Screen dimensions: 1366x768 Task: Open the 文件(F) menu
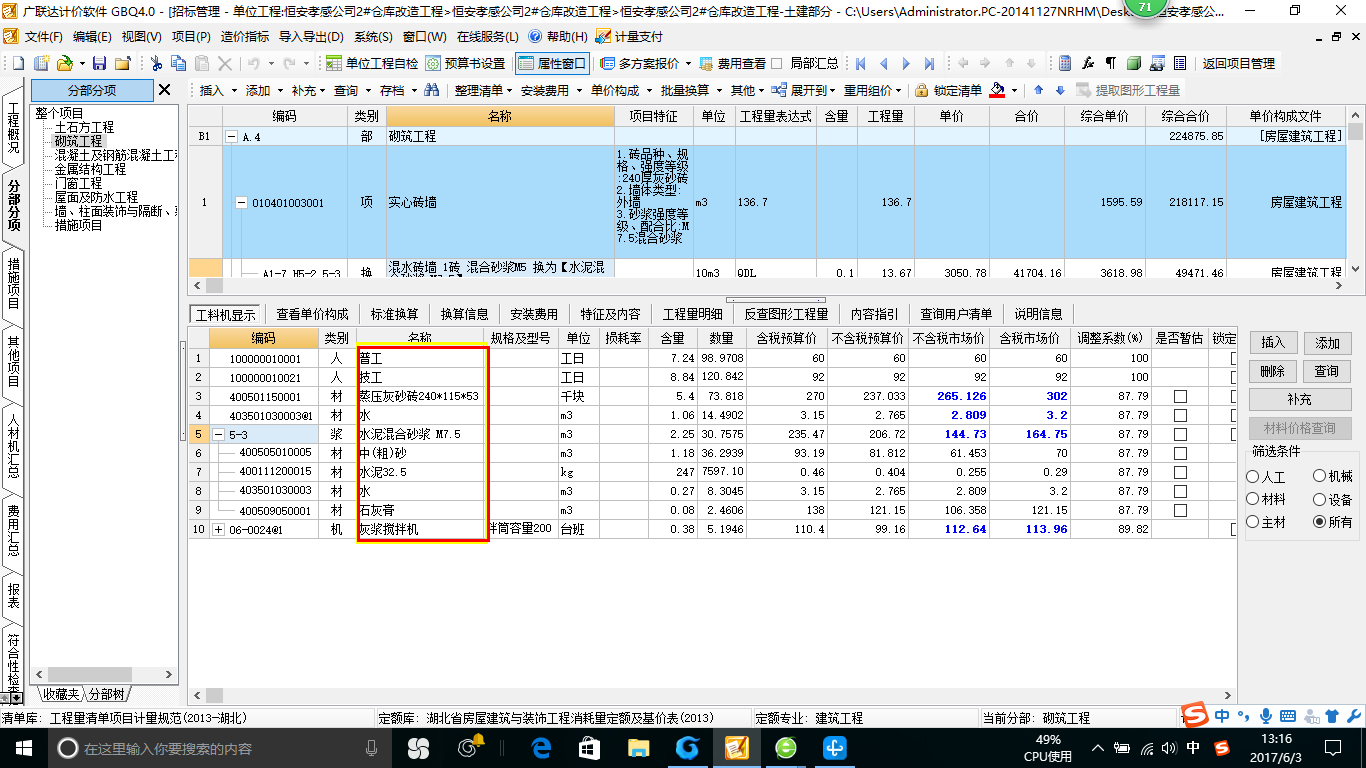point(44,37)
